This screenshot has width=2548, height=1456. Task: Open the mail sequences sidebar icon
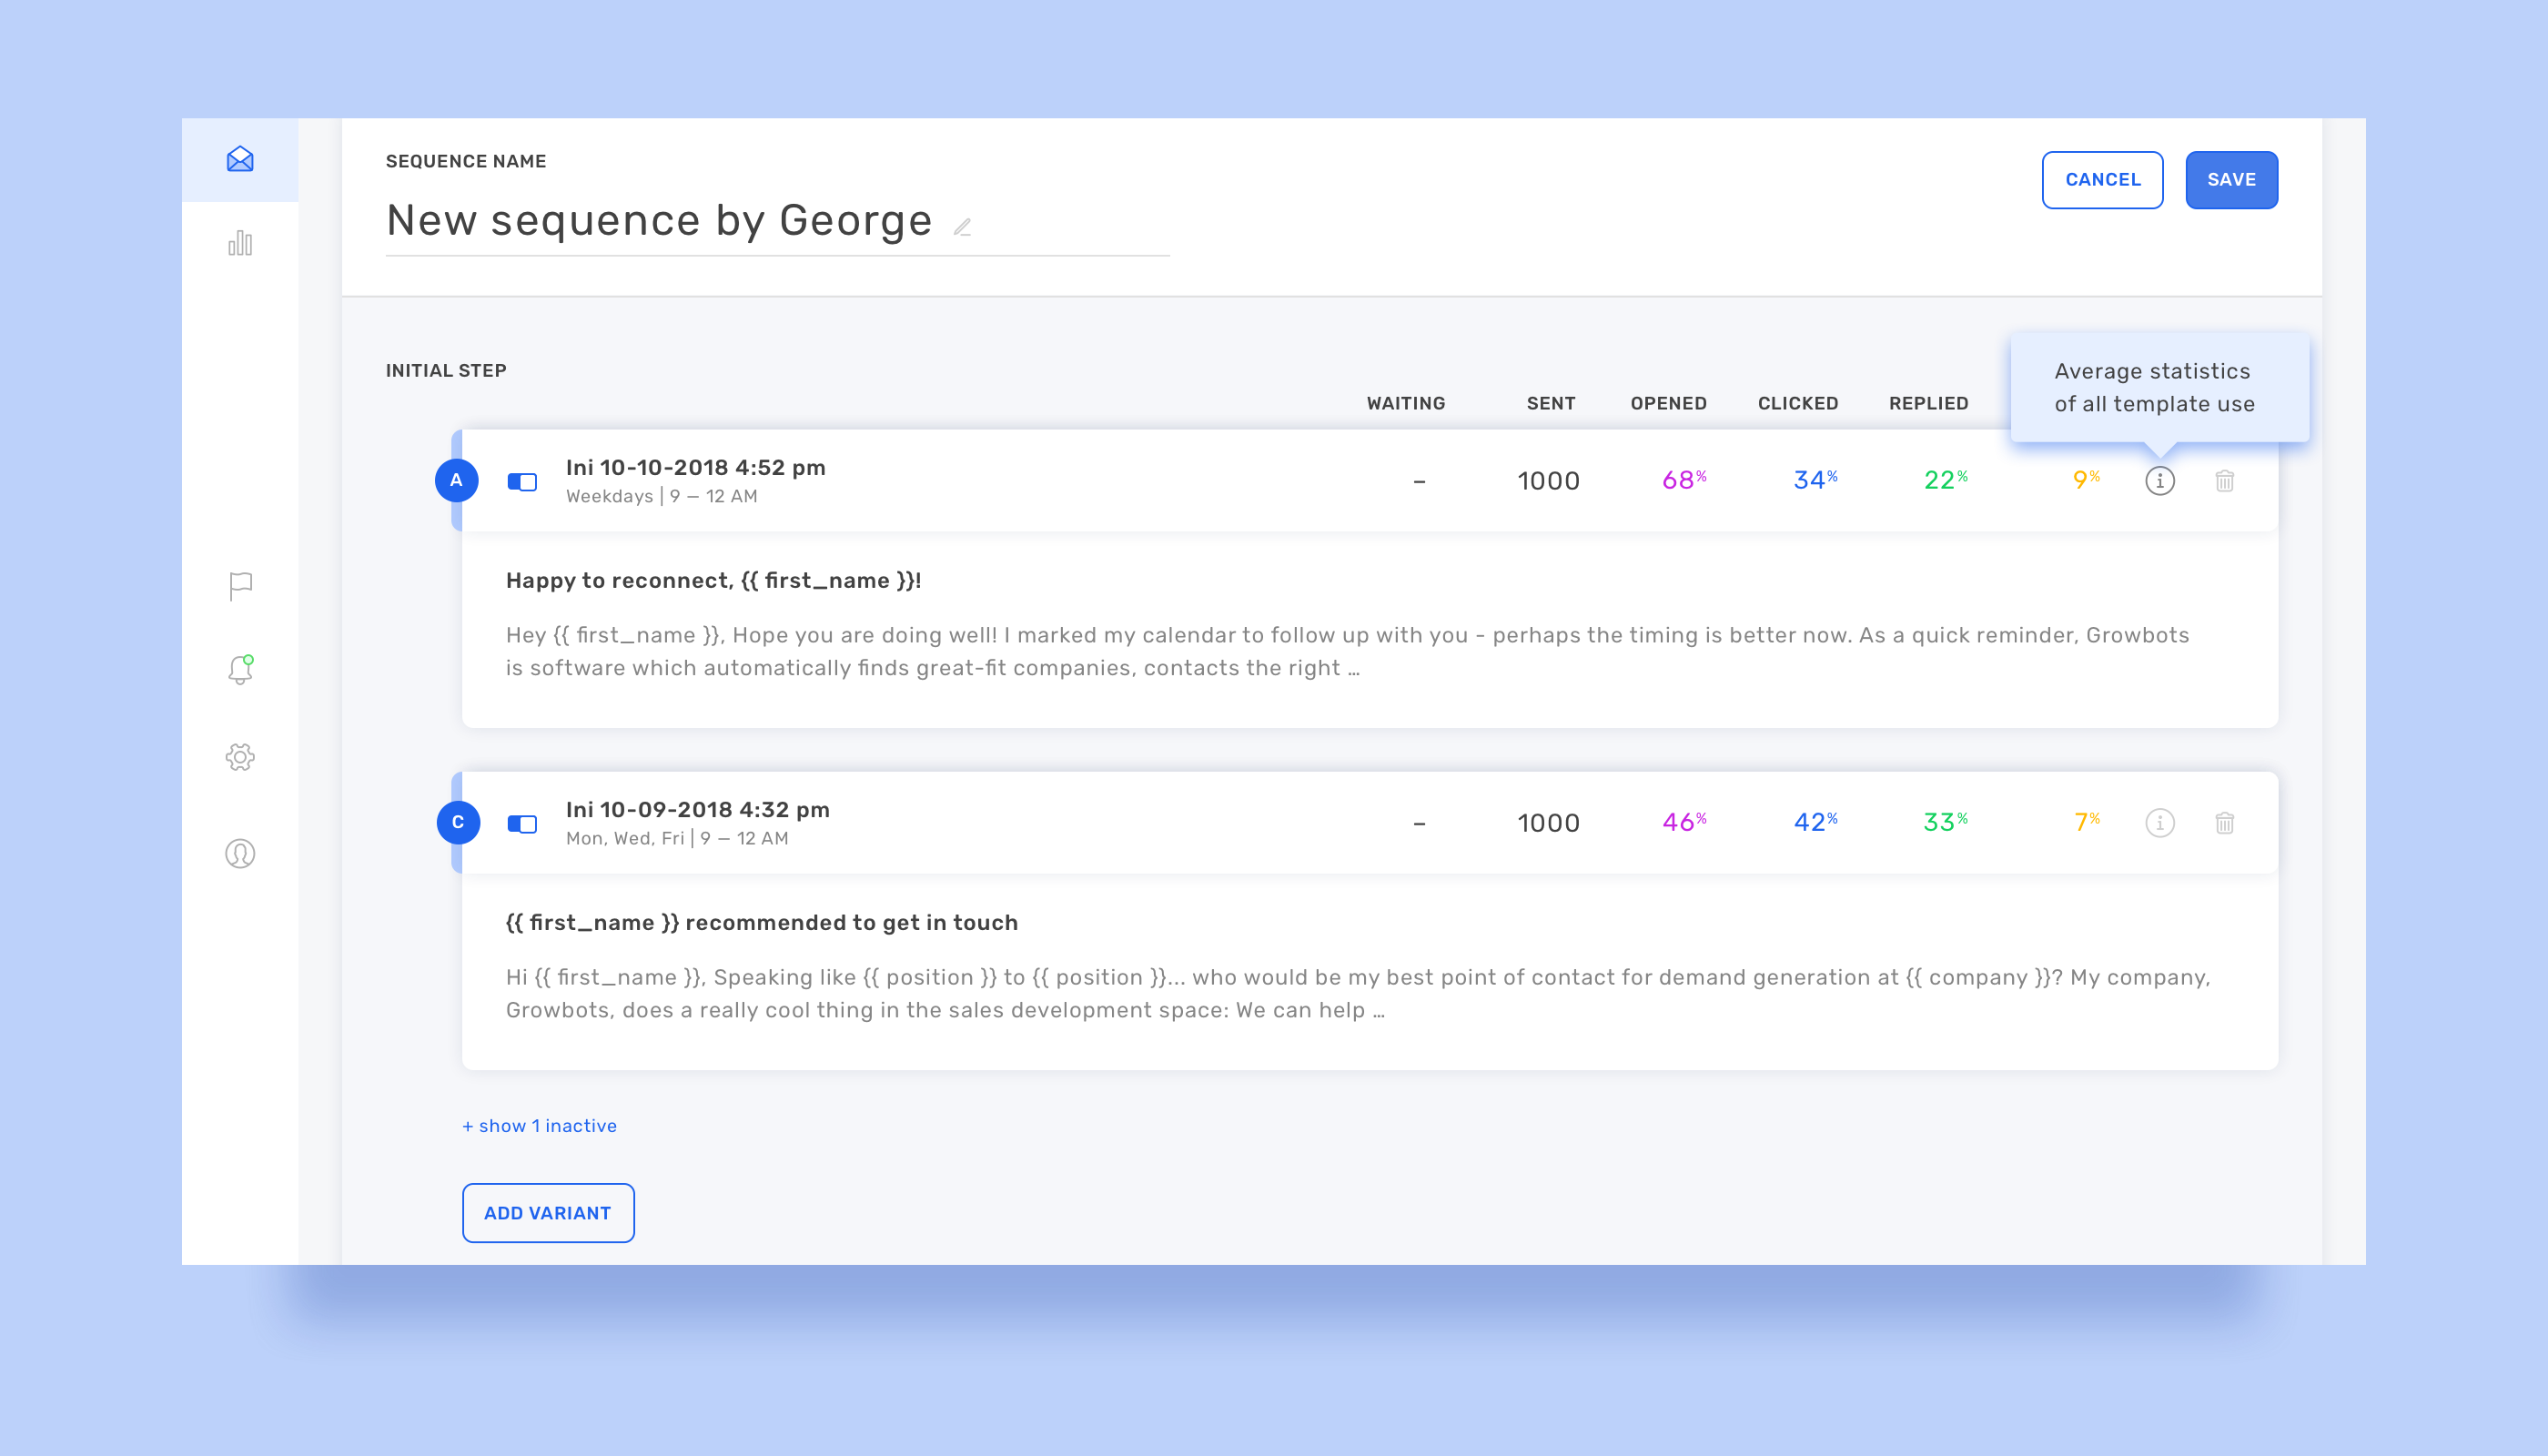(240, 160)
